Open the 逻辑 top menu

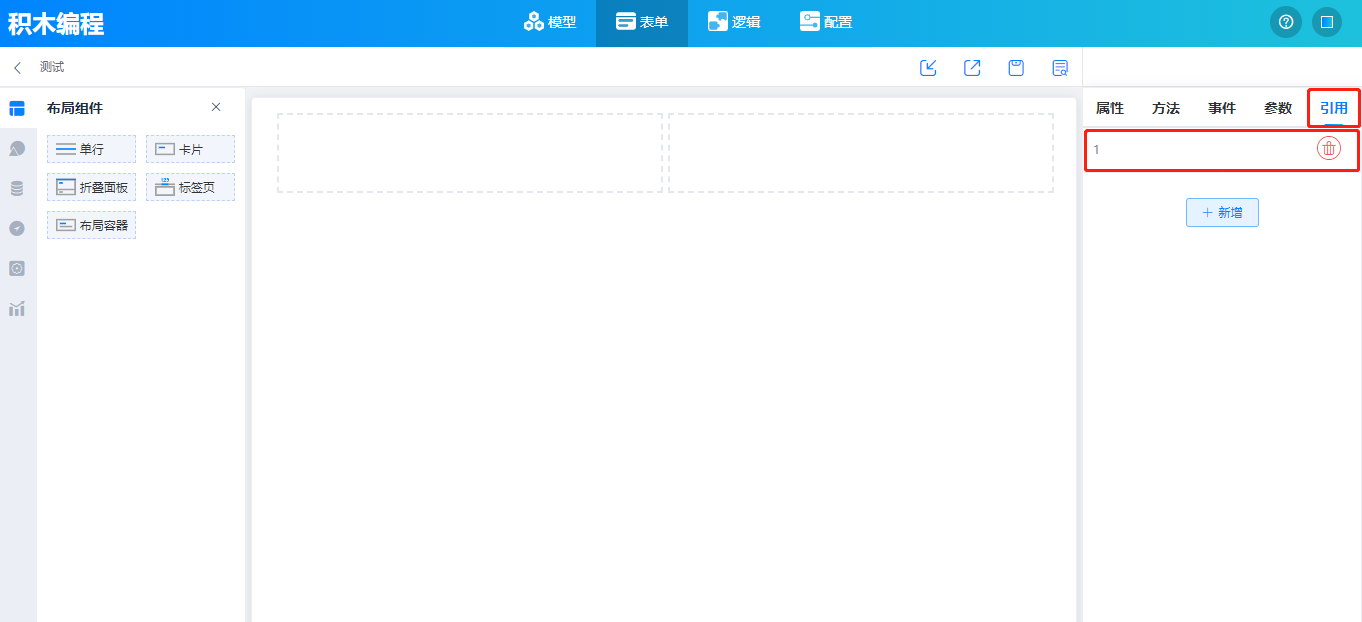tap(734, 22)
